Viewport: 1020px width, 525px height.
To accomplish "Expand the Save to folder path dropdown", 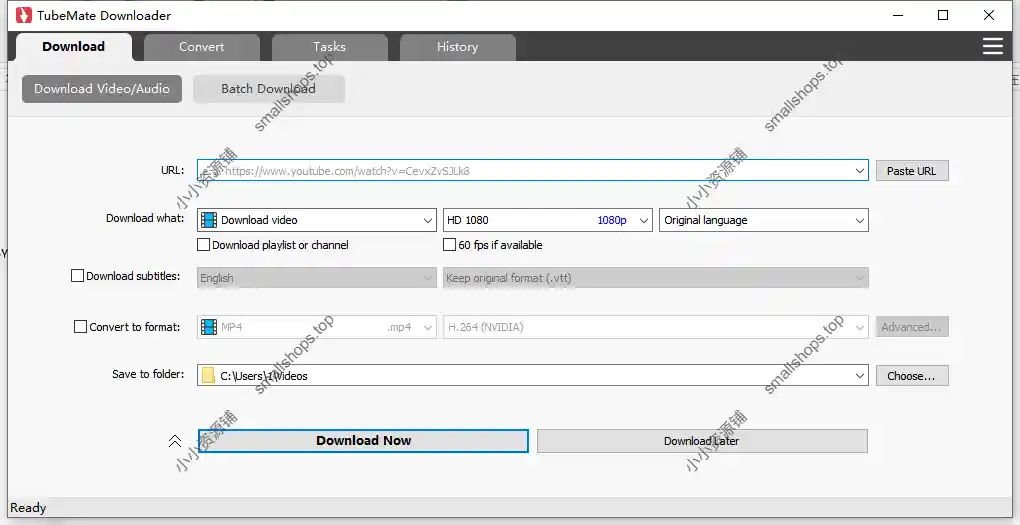I will pos(859,375).
